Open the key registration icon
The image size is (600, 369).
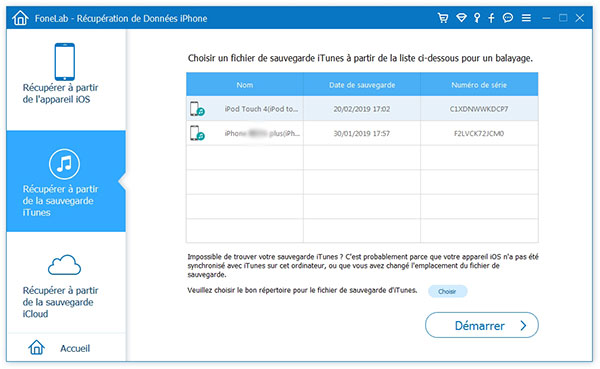477,18
